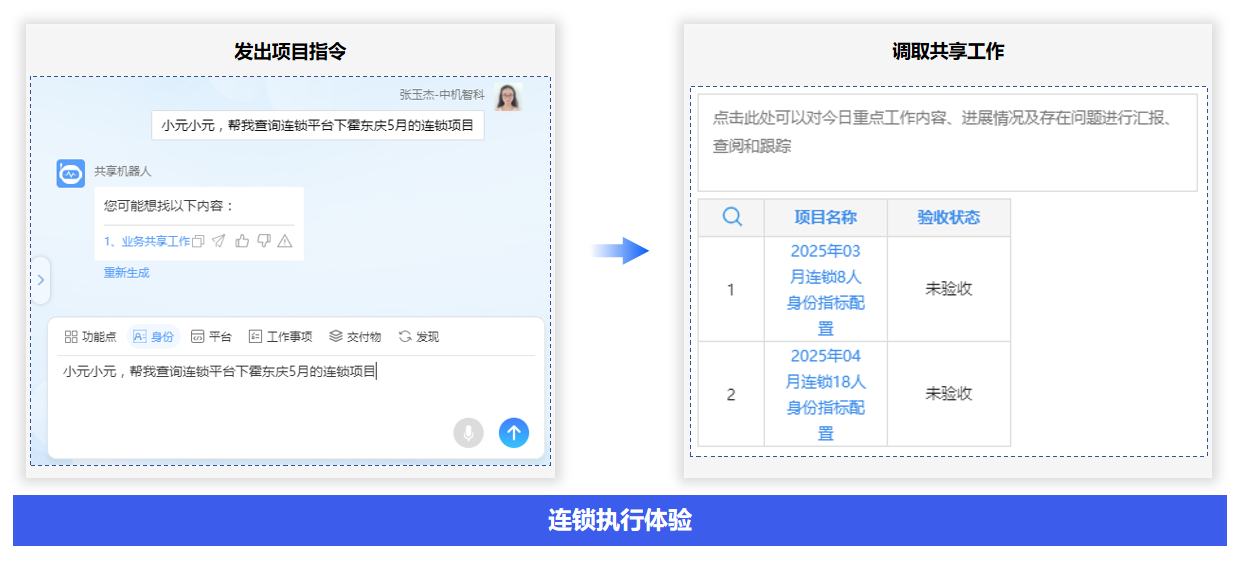The height and width of the screenshot is (565, 1244).
Task: Select the 交付物 tab
Action: pyautogui.click(x=355, y=337)
